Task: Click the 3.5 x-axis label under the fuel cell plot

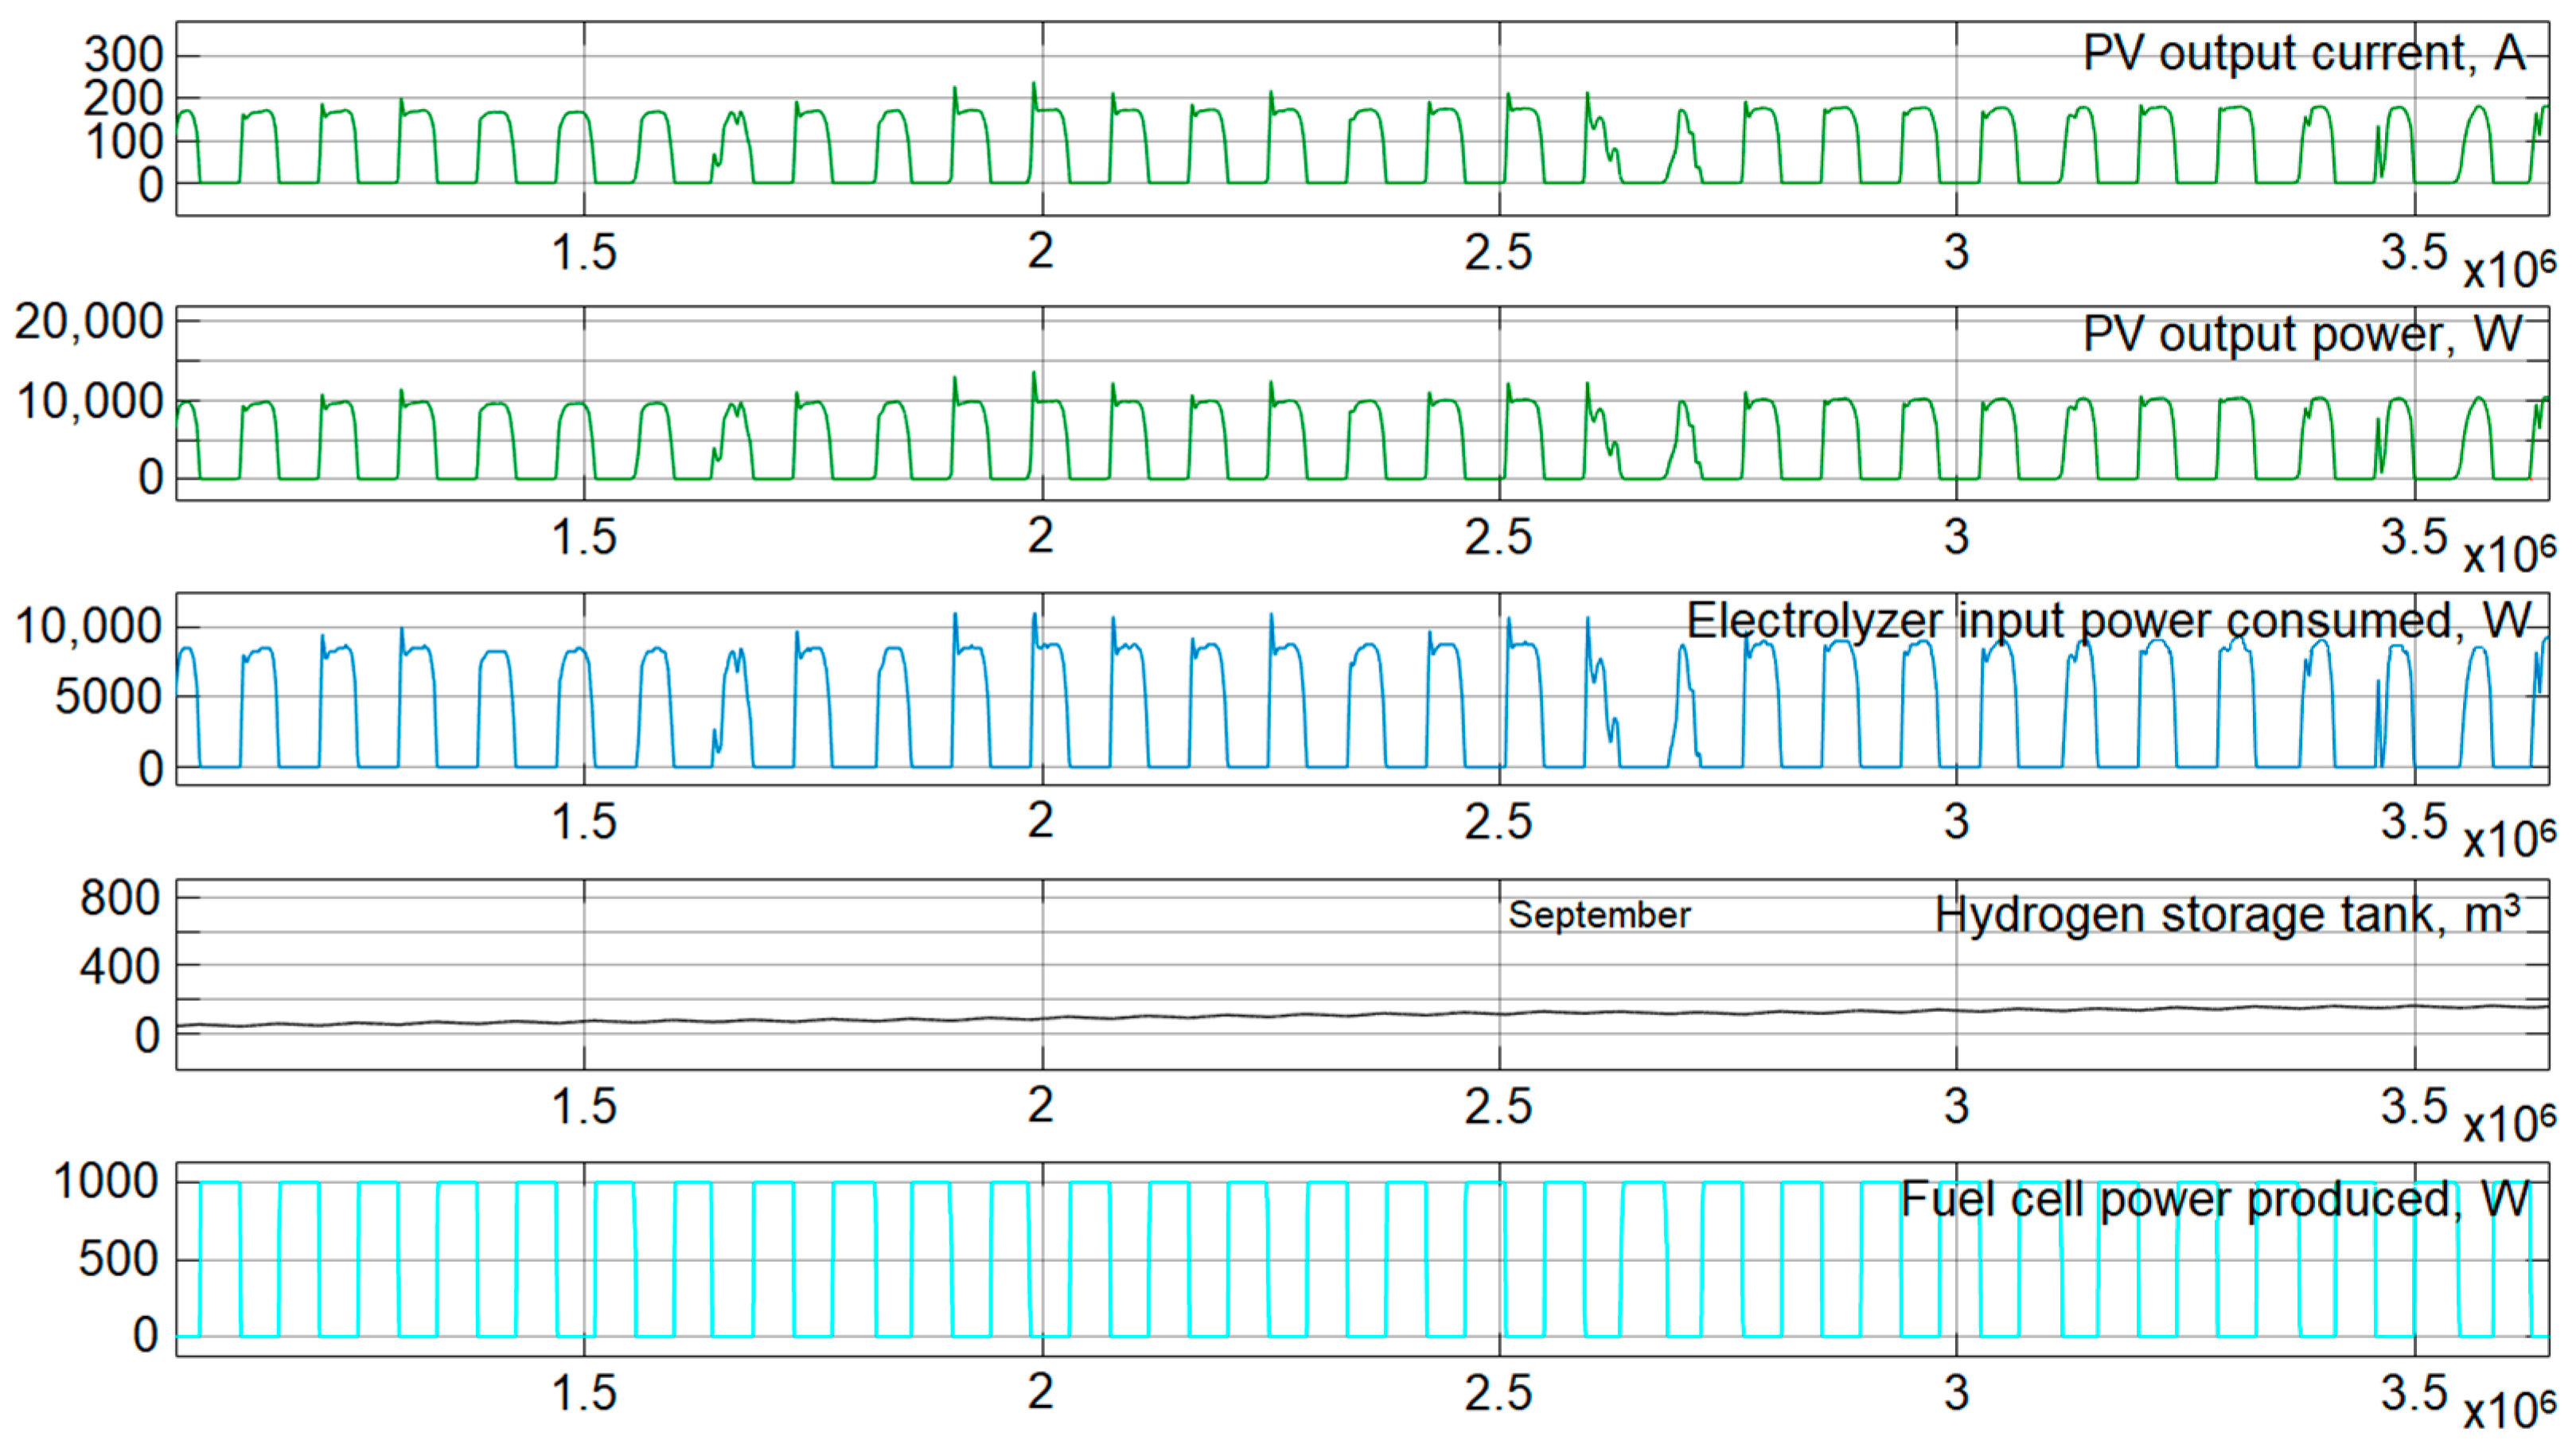Action: [x=2413, y=1391]
